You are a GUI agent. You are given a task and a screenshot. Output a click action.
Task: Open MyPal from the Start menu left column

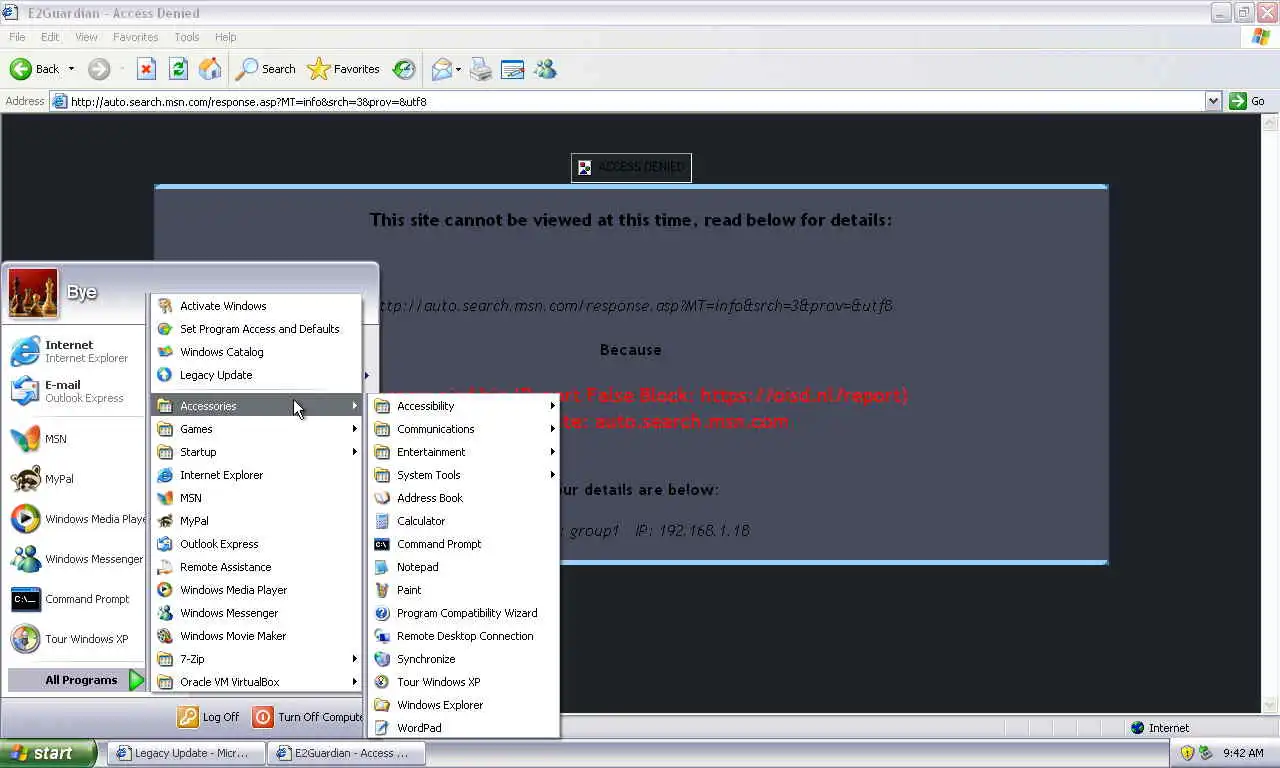pos(76,479)
